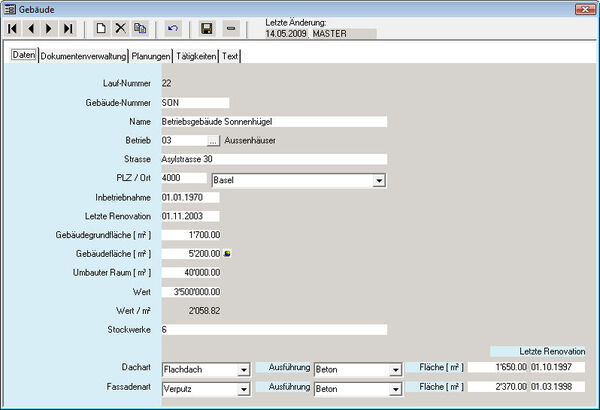This screenshot has width=600, height=410.
Task: Go to the previous record
Action: point(31,29)
